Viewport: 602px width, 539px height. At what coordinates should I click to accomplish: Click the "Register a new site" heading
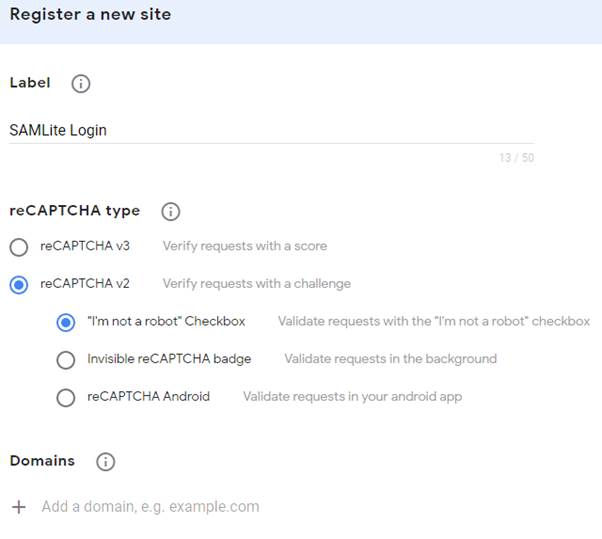pos(91,15)
